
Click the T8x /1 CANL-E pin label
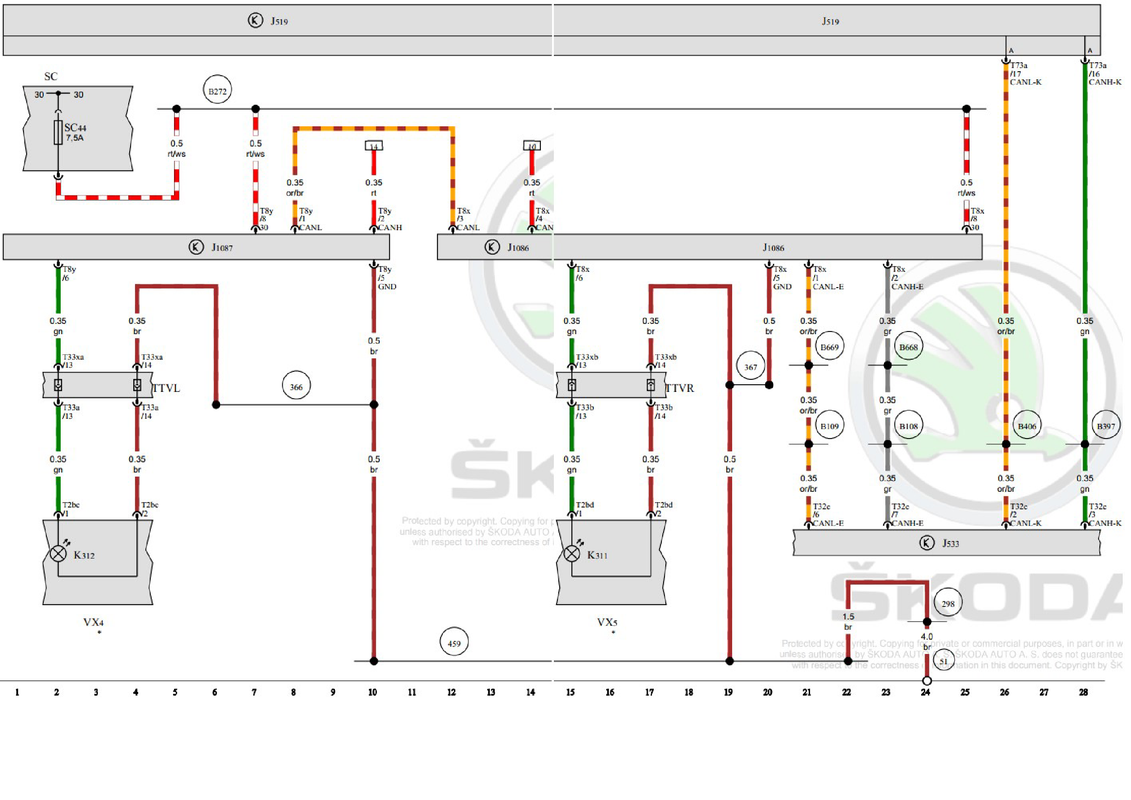pos(828,278)
